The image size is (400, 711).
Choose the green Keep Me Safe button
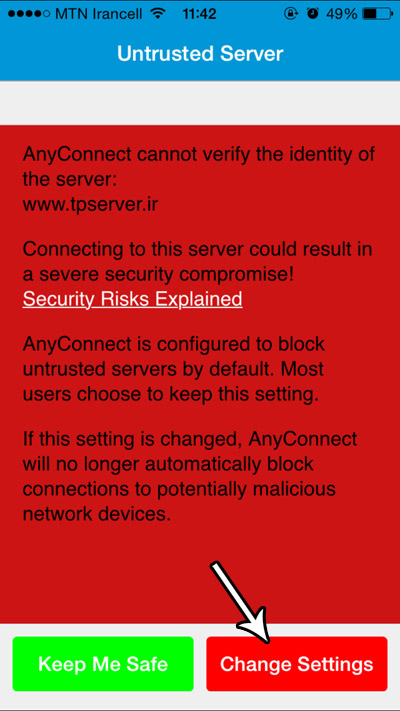click(103, 664)
